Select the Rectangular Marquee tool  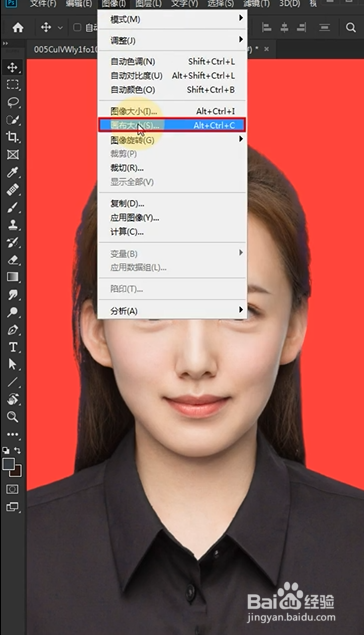coord(13,85)
